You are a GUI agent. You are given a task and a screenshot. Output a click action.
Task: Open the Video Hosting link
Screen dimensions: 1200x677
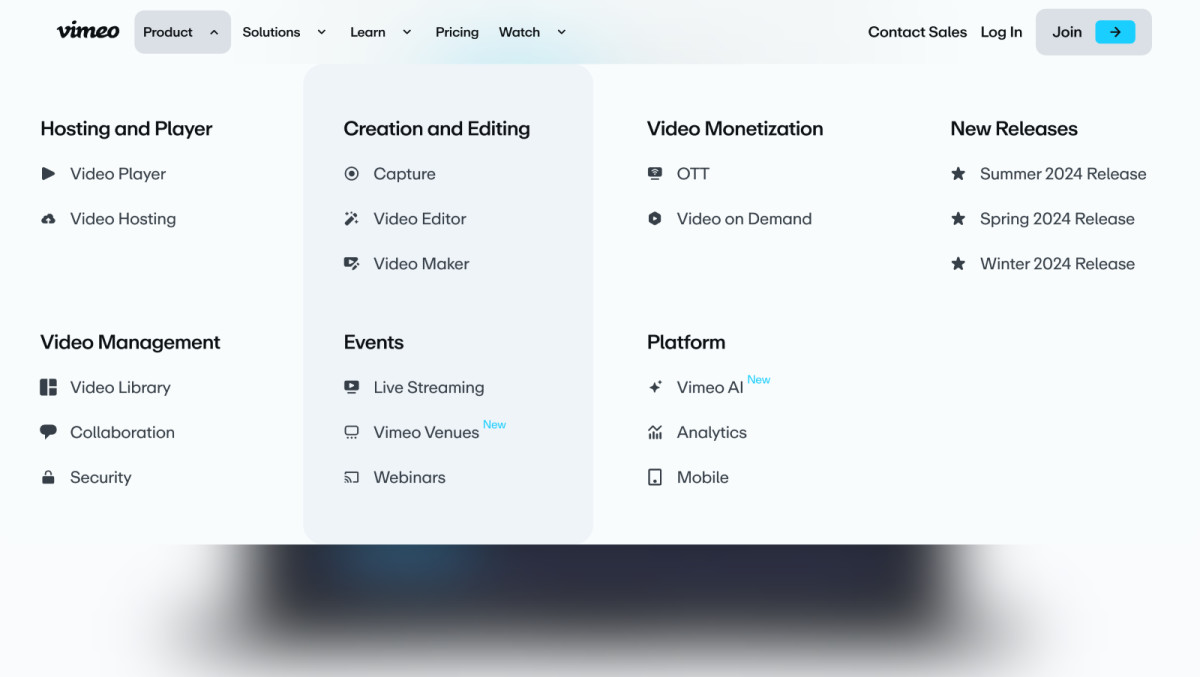click(x=123, y=219)
